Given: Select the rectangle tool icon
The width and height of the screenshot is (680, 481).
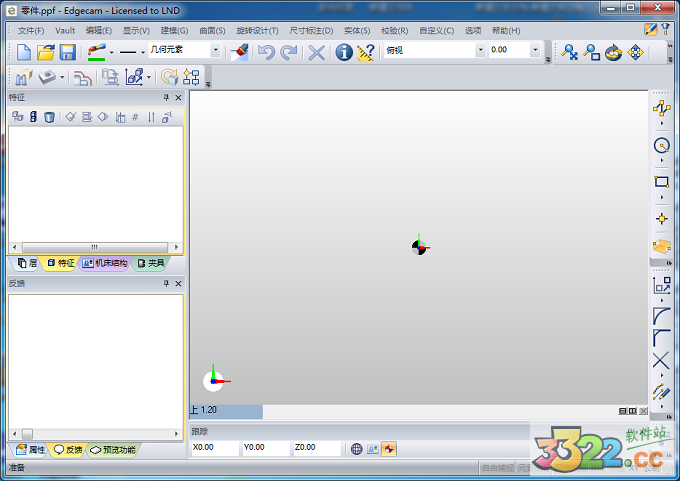Looking at the screenshot, I should point(661,182).
